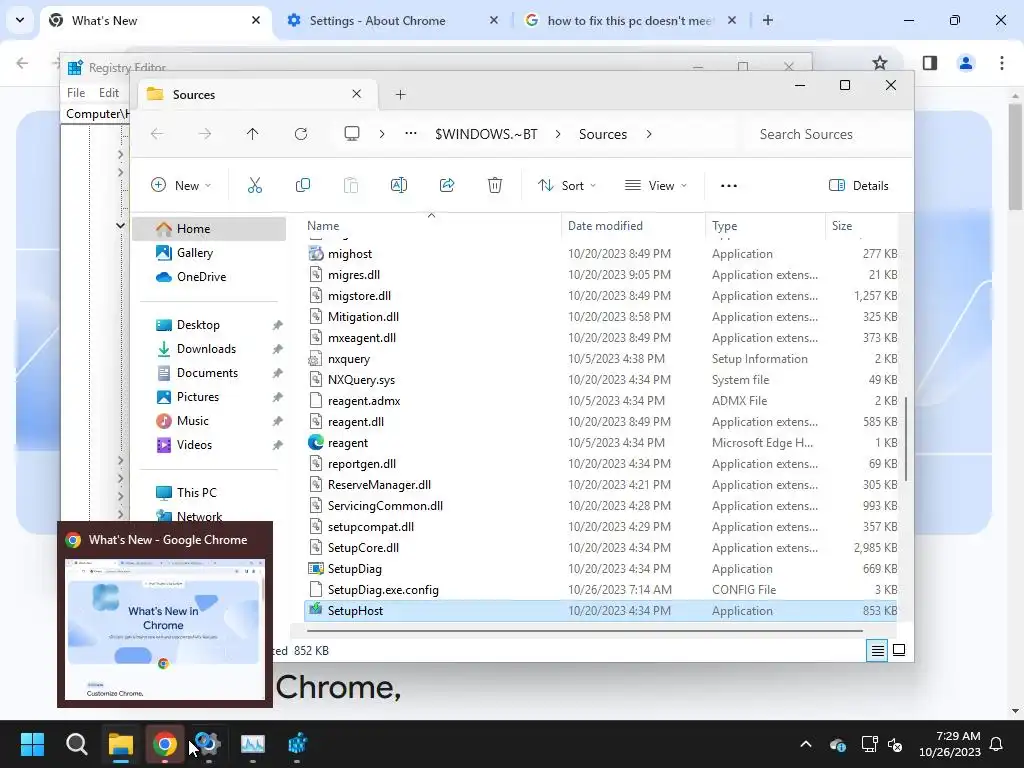Select the reagent Microsoft Edge file
This screenshot has height=768, width=1024.
coord(601,443)
